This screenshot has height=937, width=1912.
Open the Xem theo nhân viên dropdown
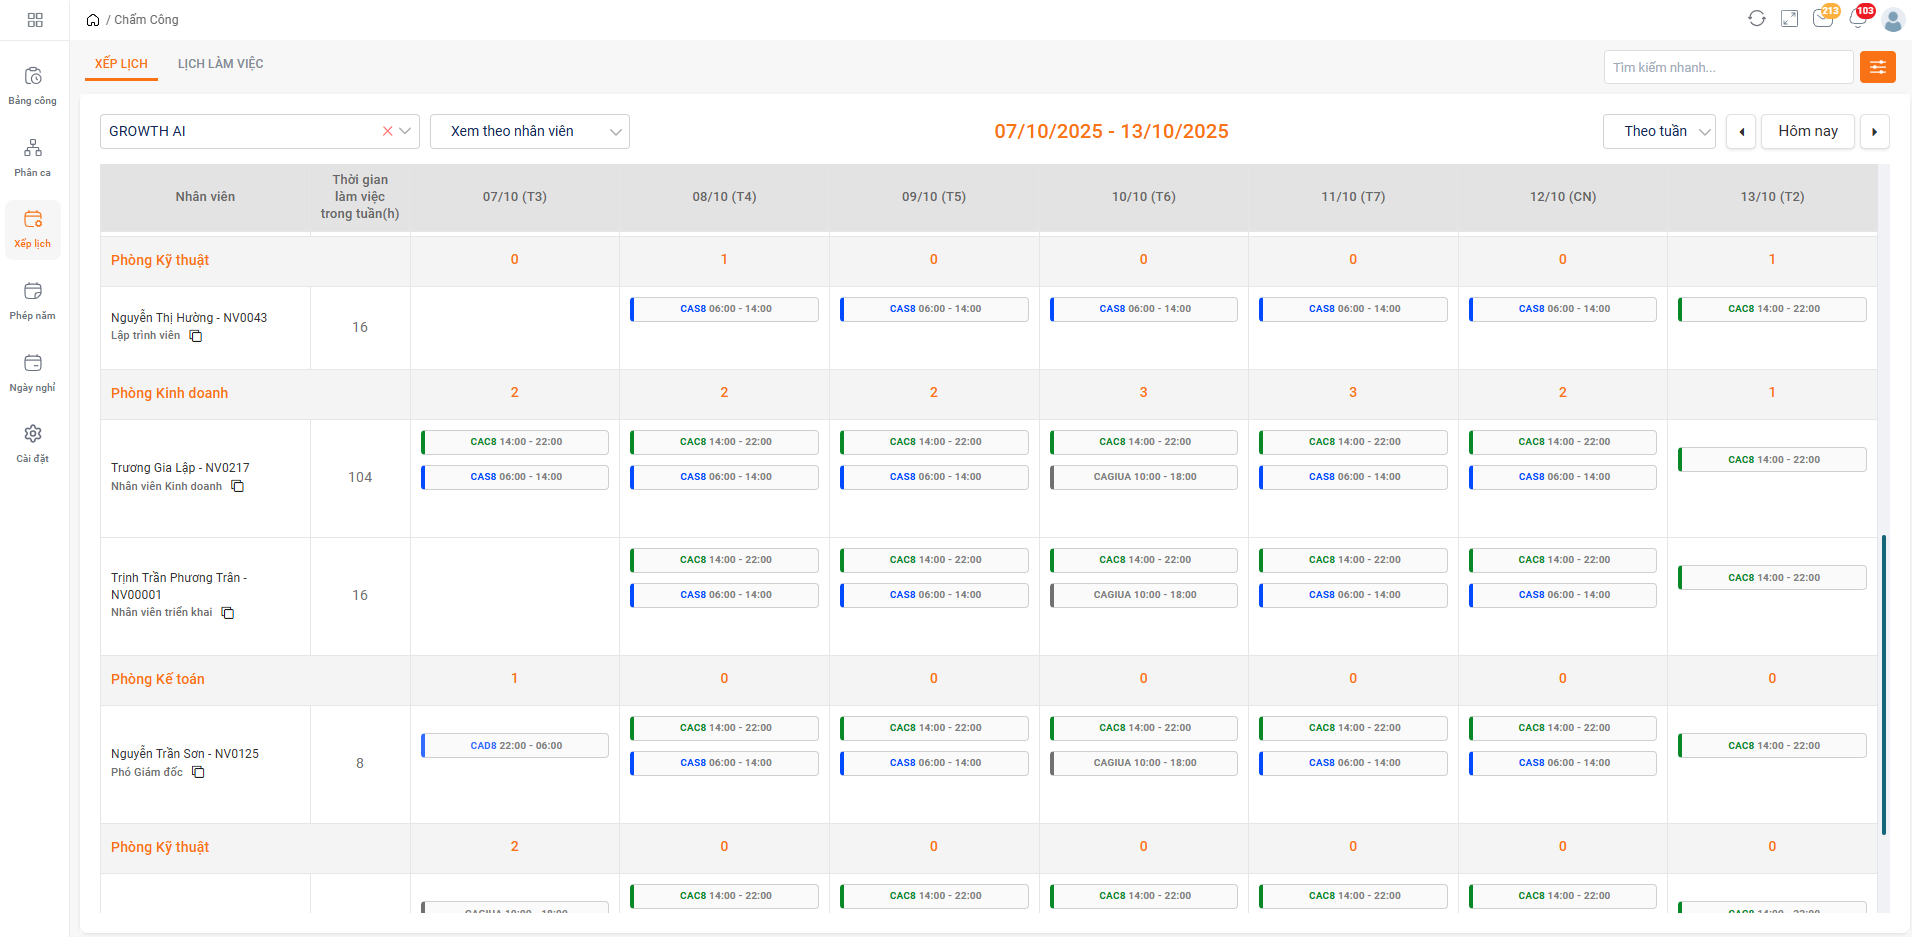[x=529, y=131]
